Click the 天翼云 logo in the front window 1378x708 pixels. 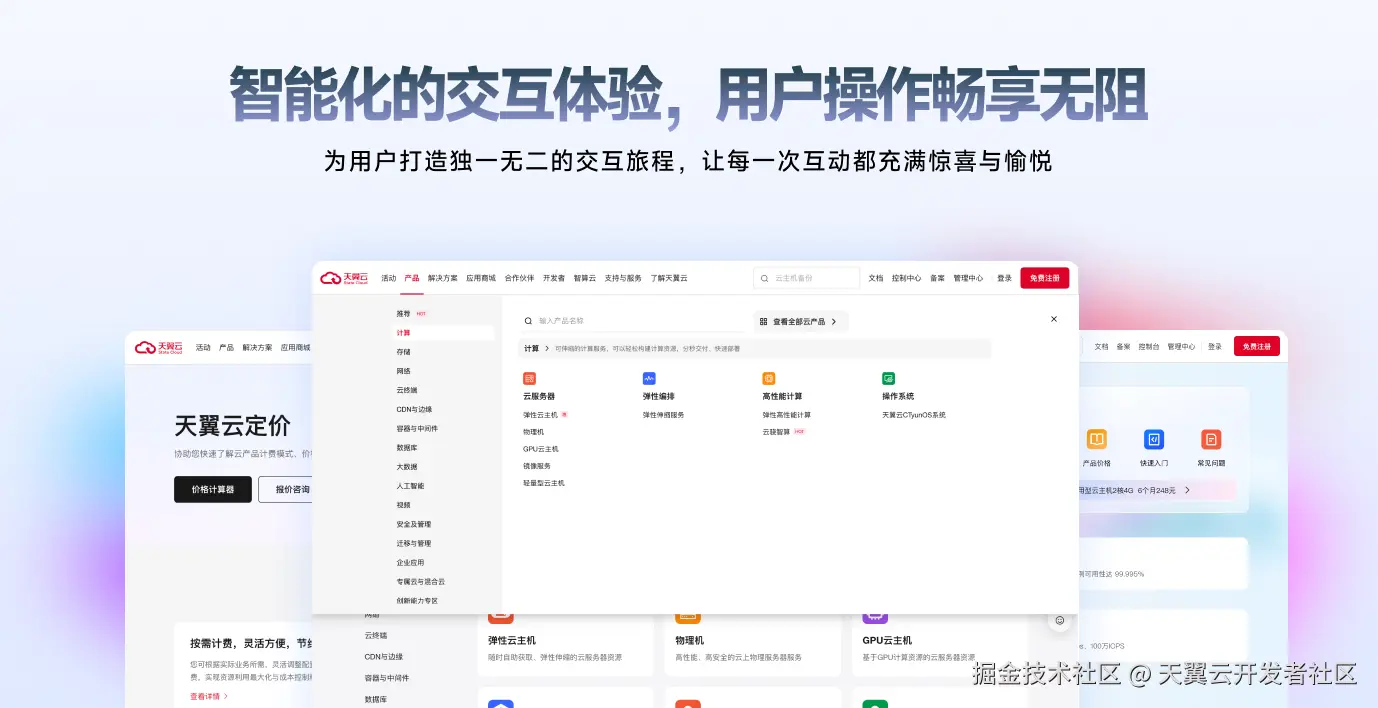point(345,278)
